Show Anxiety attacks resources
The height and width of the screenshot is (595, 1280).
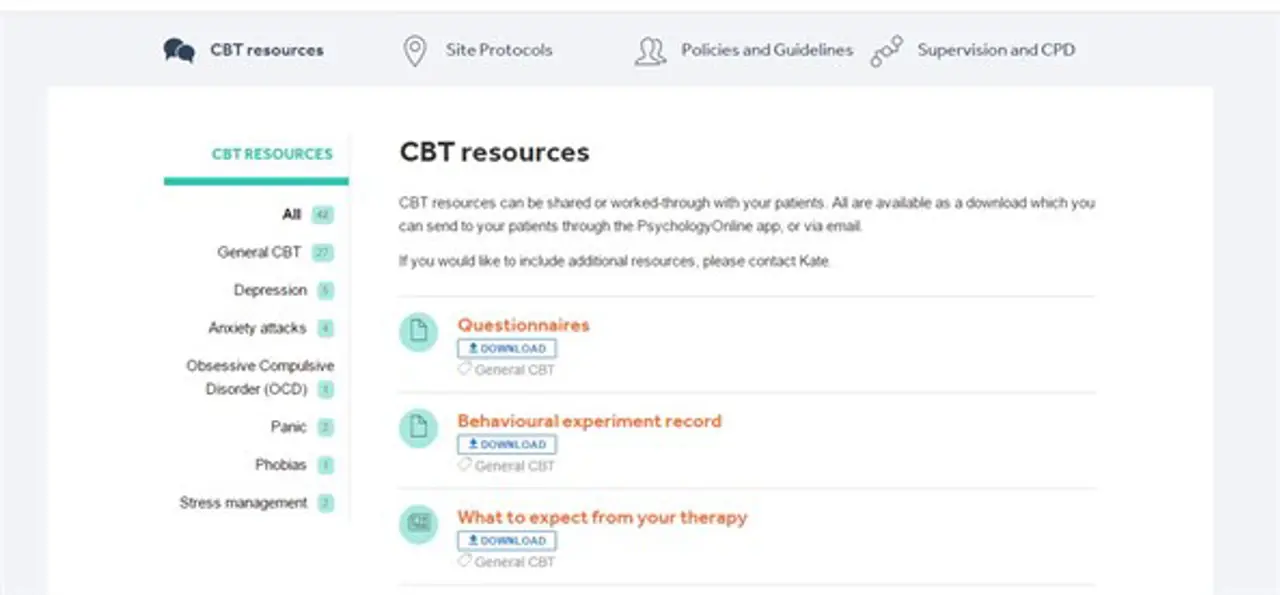point(257,328)
